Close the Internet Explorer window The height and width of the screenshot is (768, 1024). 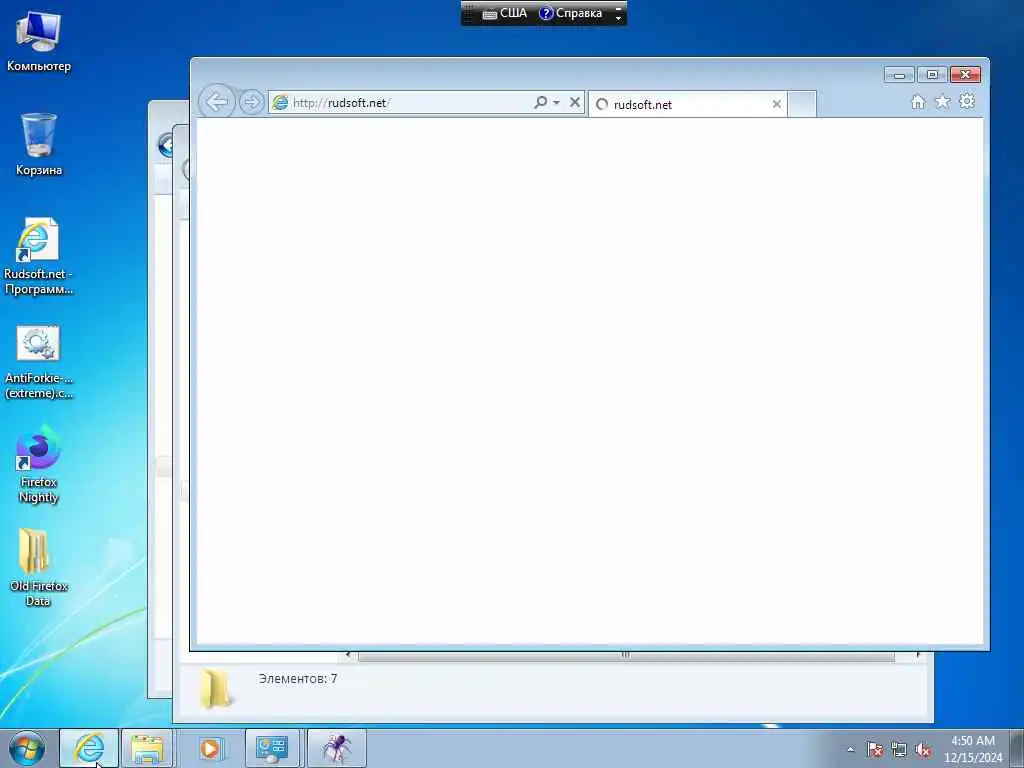pyautogui.click(x=965, y=75)
